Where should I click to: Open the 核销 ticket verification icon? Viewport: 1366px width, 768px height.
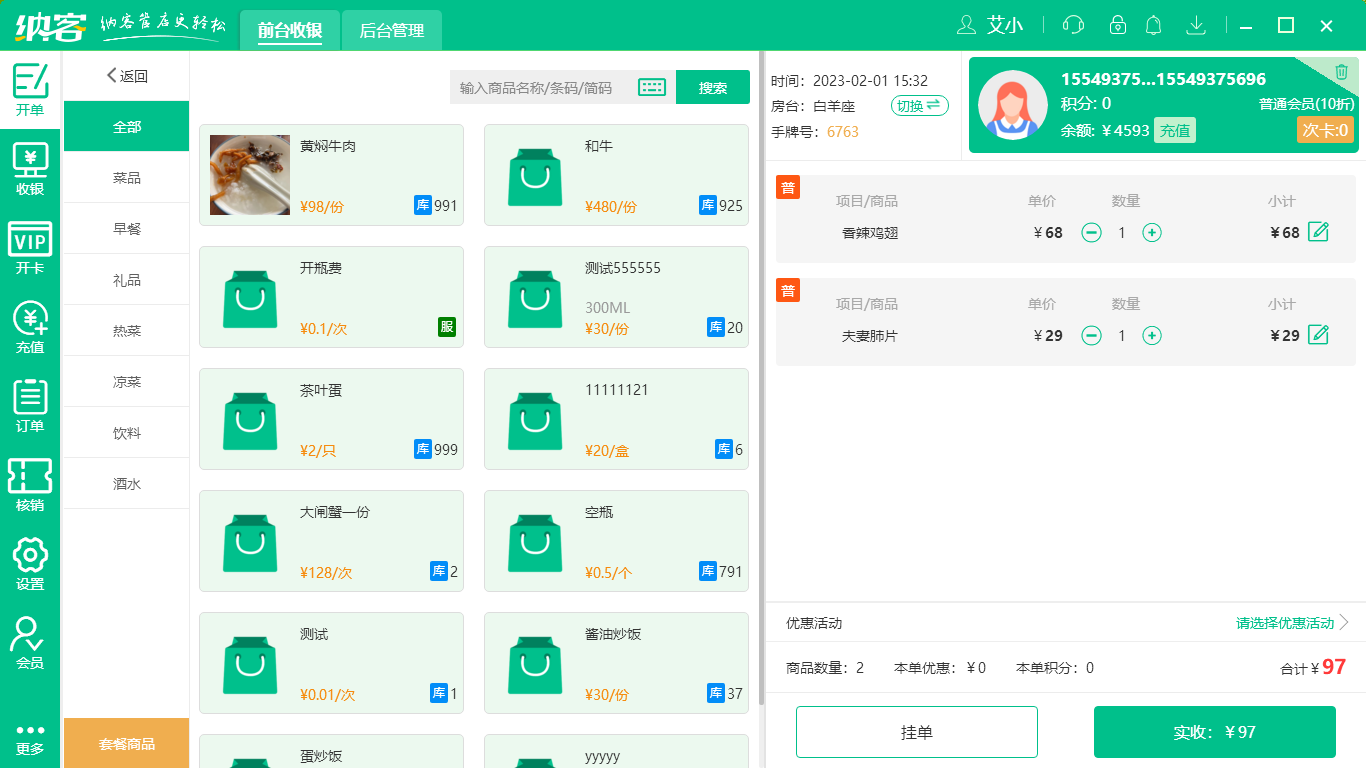[30, 486]
